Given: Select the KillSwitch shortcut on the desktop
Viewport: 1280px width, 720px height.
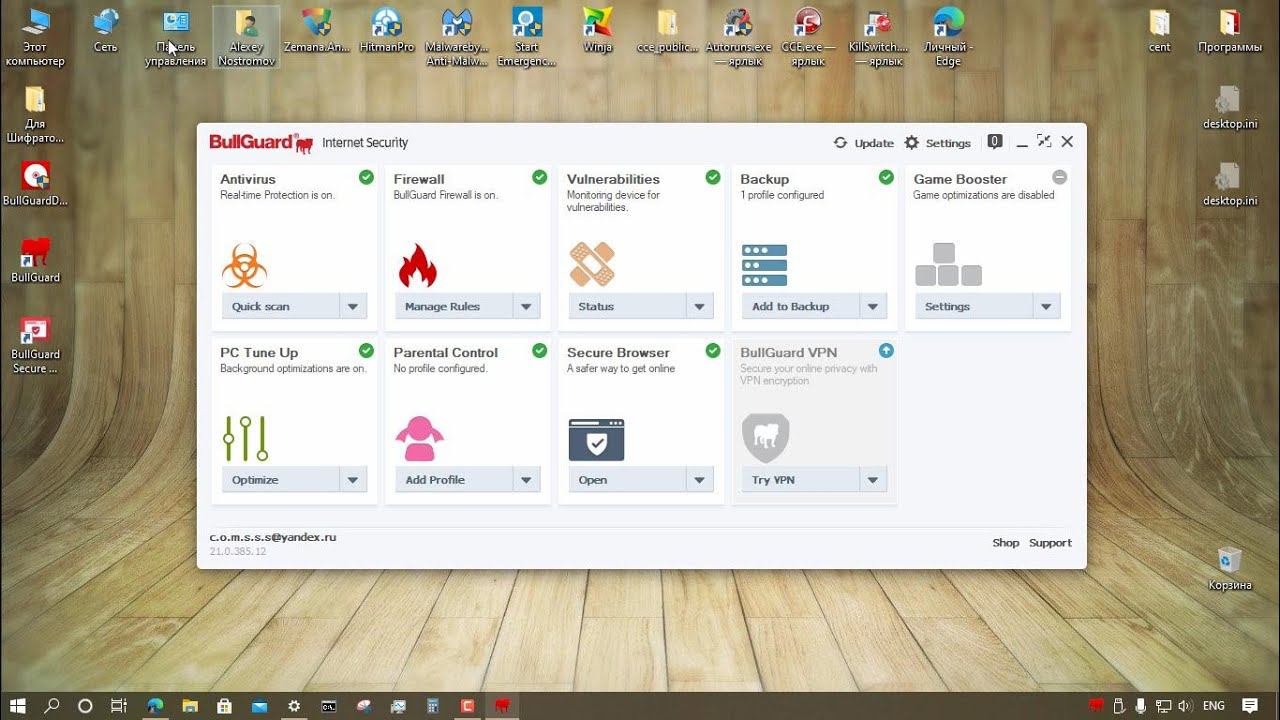Looking at the screenshot, I should pyautogui.click(x=878, y=38).
